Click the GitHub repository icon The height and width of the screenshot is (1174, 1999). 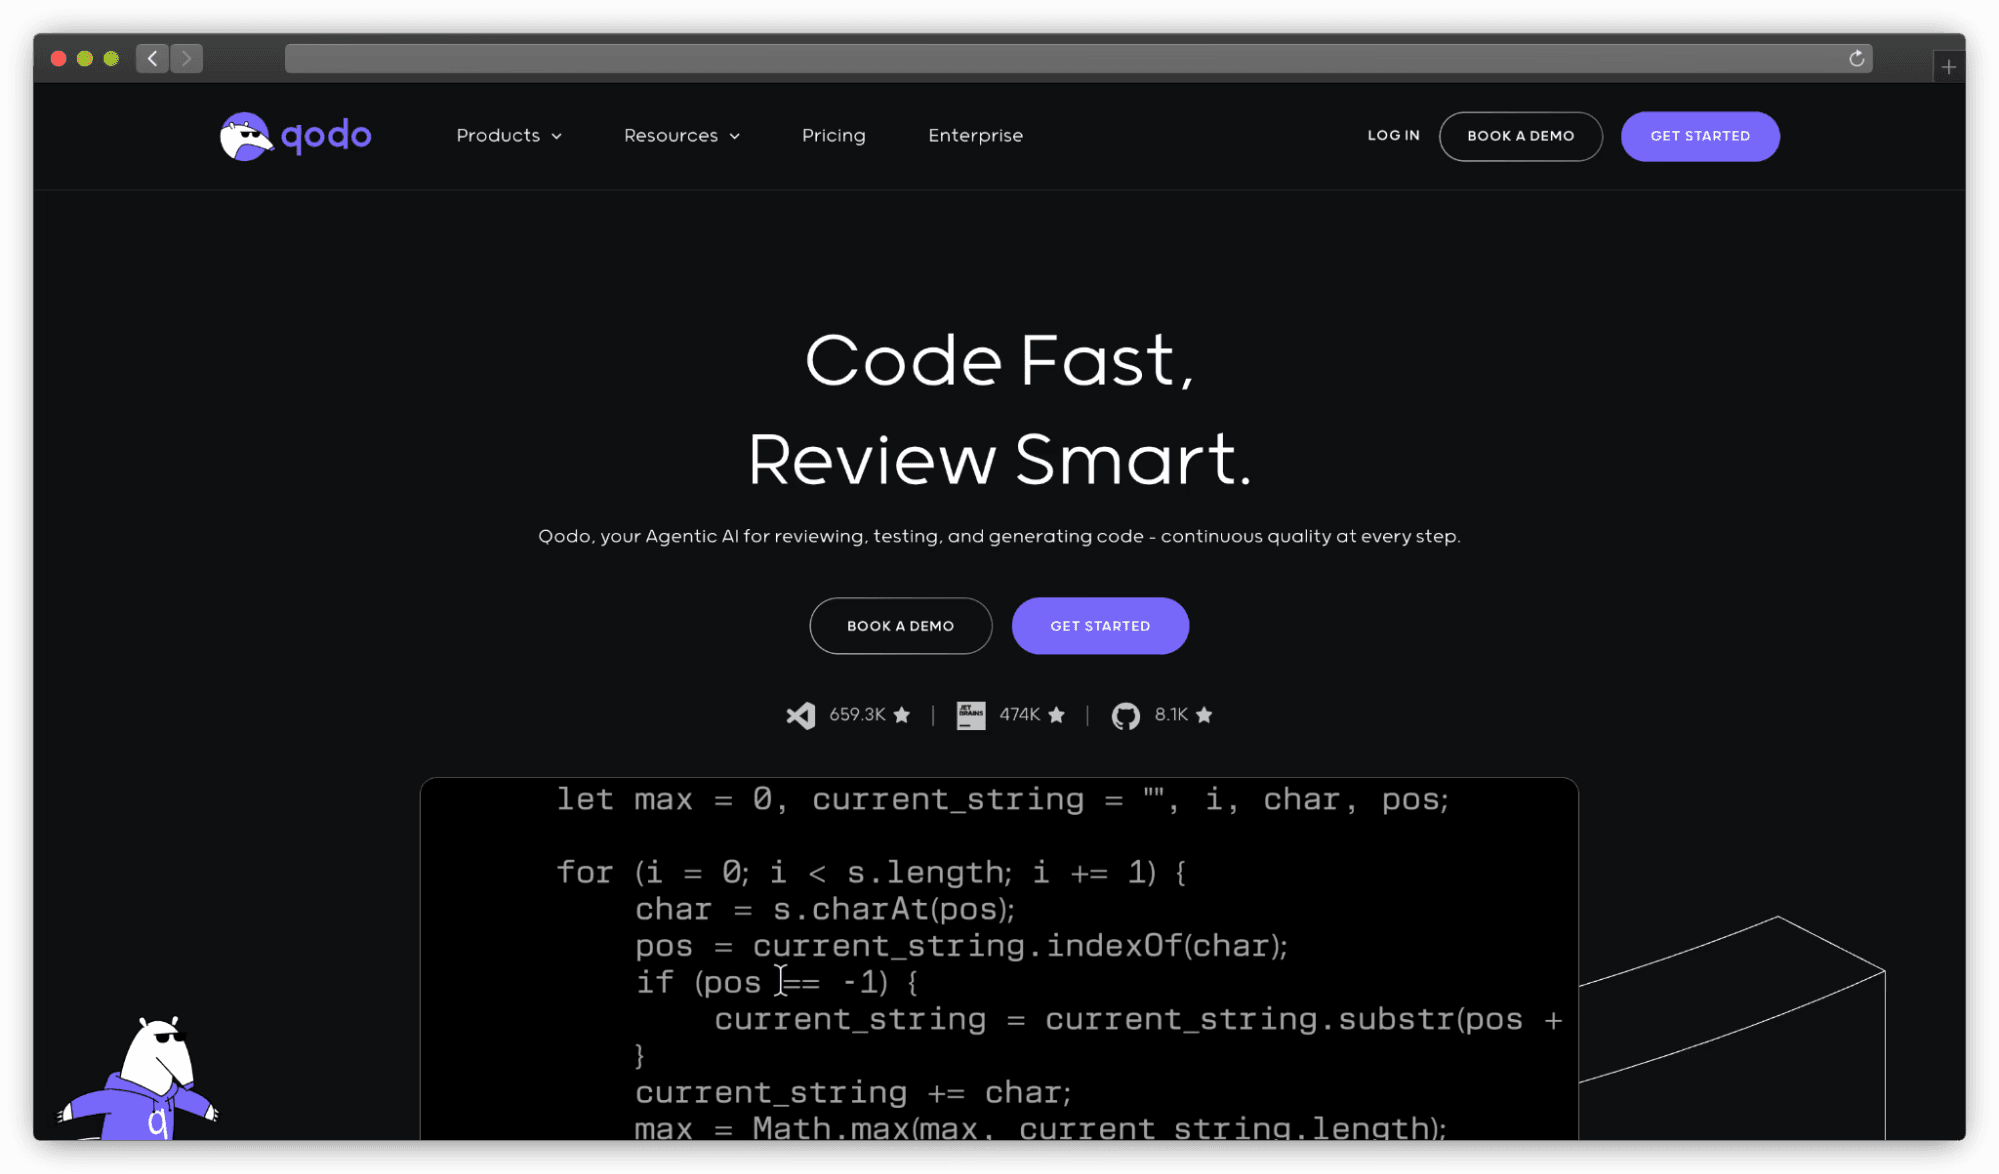click(x=1126, y=715)
